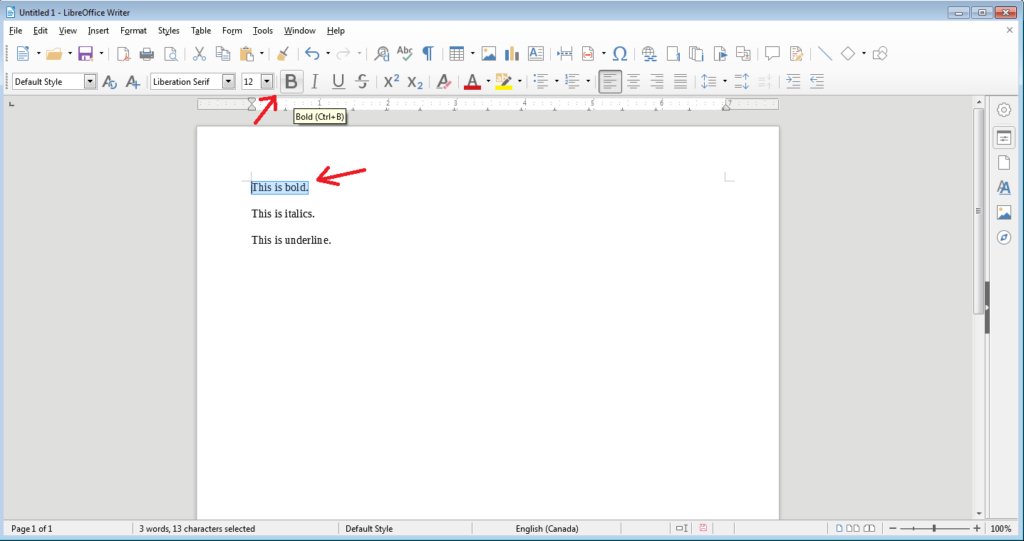Toggle Underline formatting
The image size is (1024, 541).
pyautogui.click(x=338, y=82)
